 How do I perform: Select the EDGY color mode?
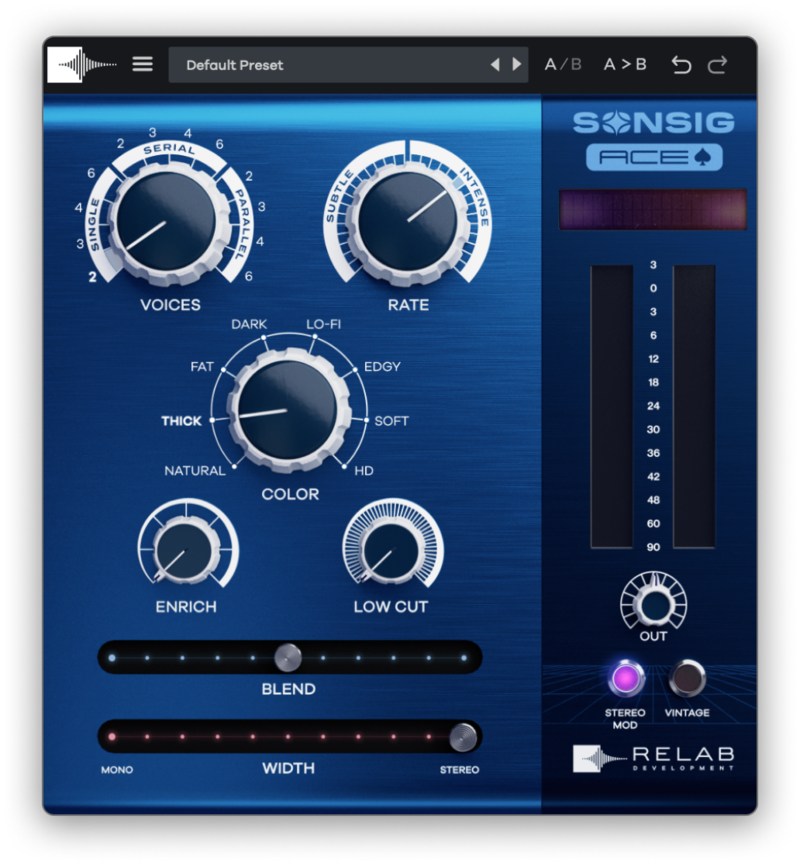pyautogui.click(x=382, y=366)
